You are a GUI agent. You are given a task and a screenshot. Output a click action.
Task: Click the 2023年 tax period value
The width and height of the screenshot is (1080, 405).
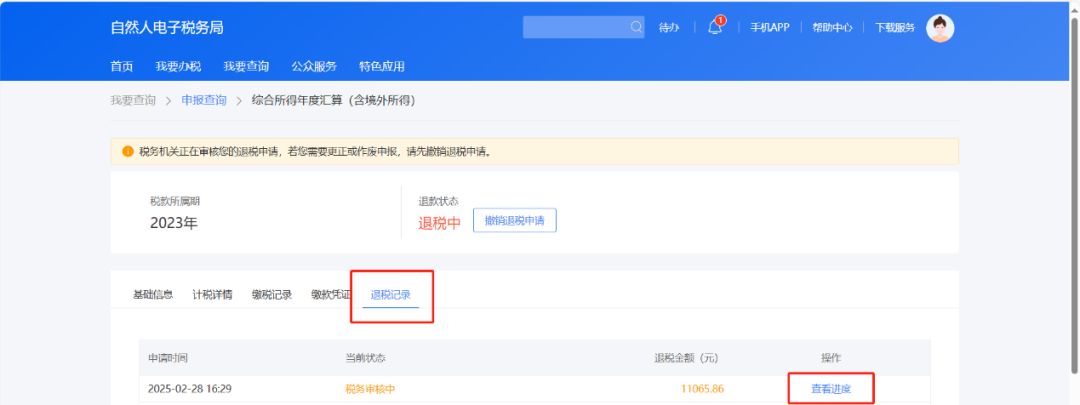click(174, 223)
